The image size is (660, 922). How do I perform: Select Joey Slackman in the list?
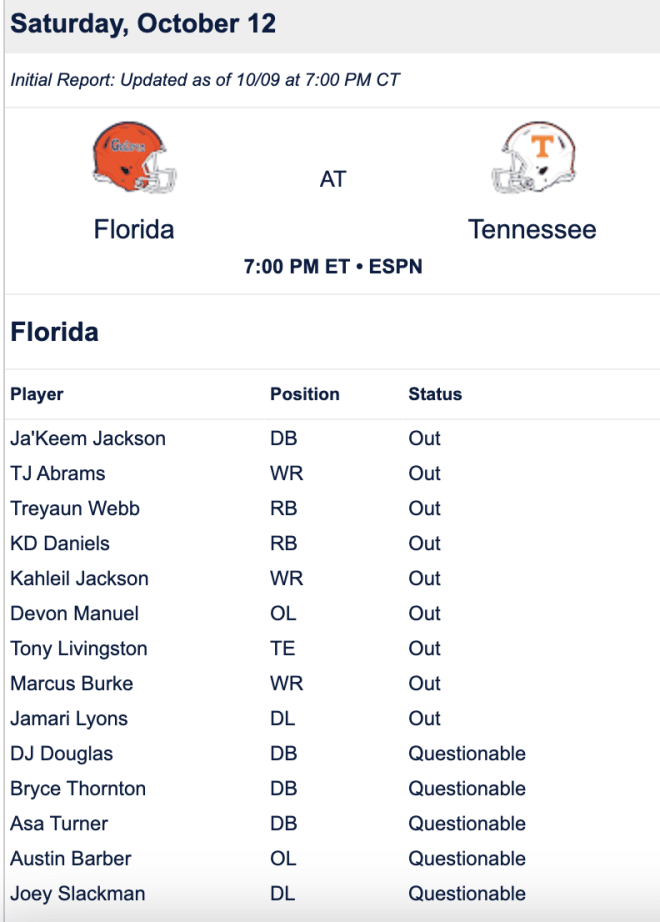pyautogui.click(x=78, y=894)
